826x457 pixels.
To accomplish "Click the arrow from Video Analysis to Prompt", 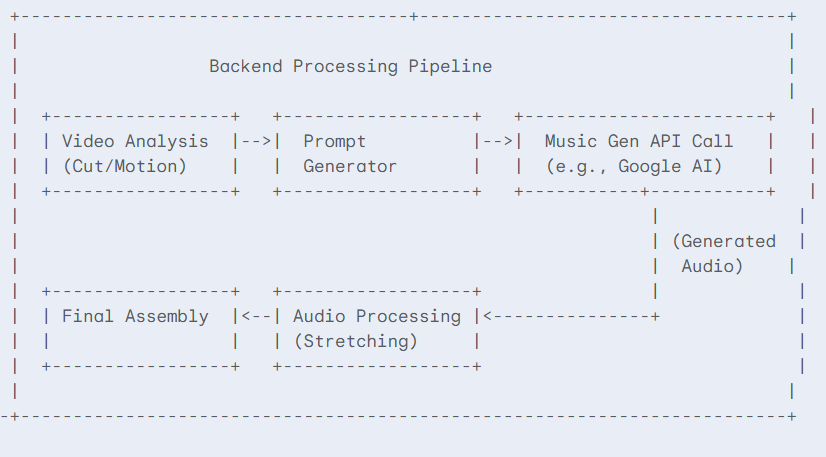I will (x=257, y=142).
